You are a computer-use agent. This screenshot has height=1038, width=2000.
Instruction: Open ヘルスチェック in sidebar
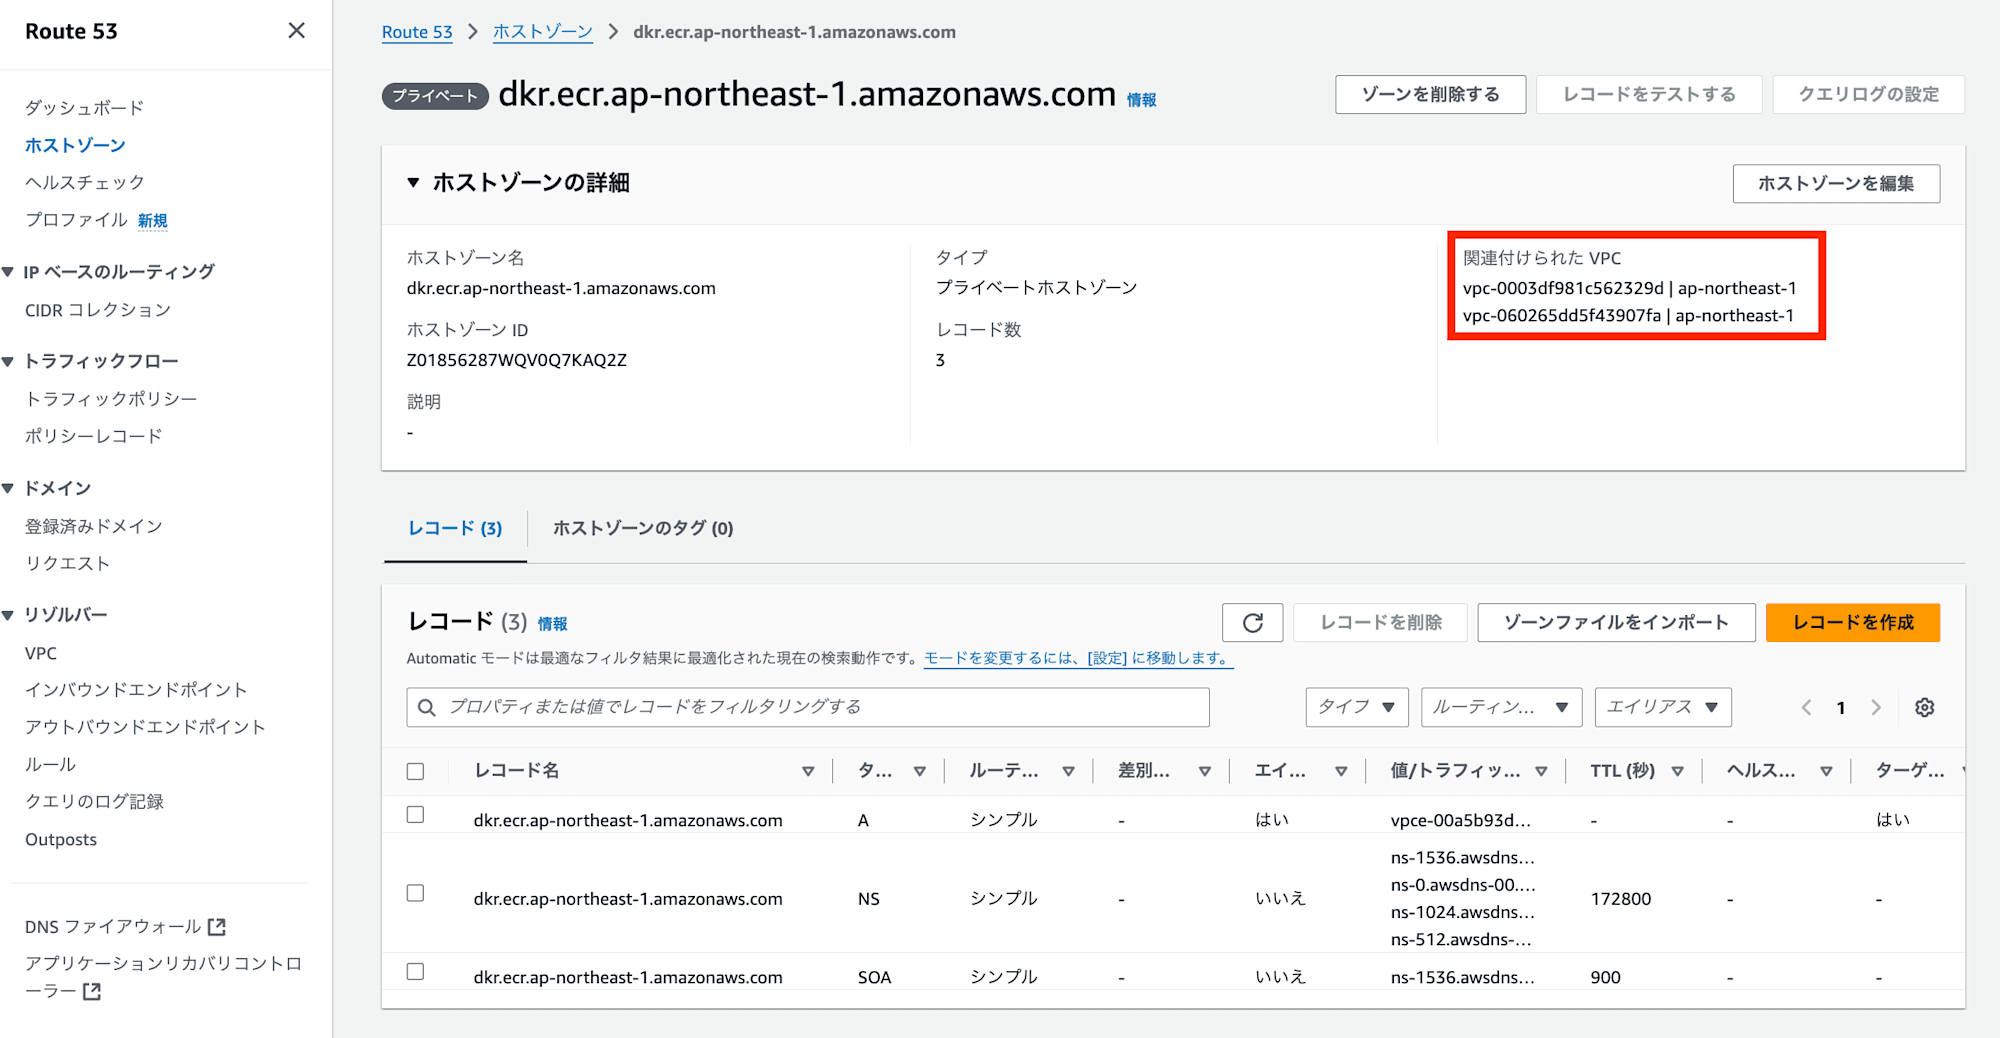tap(85, 182)
